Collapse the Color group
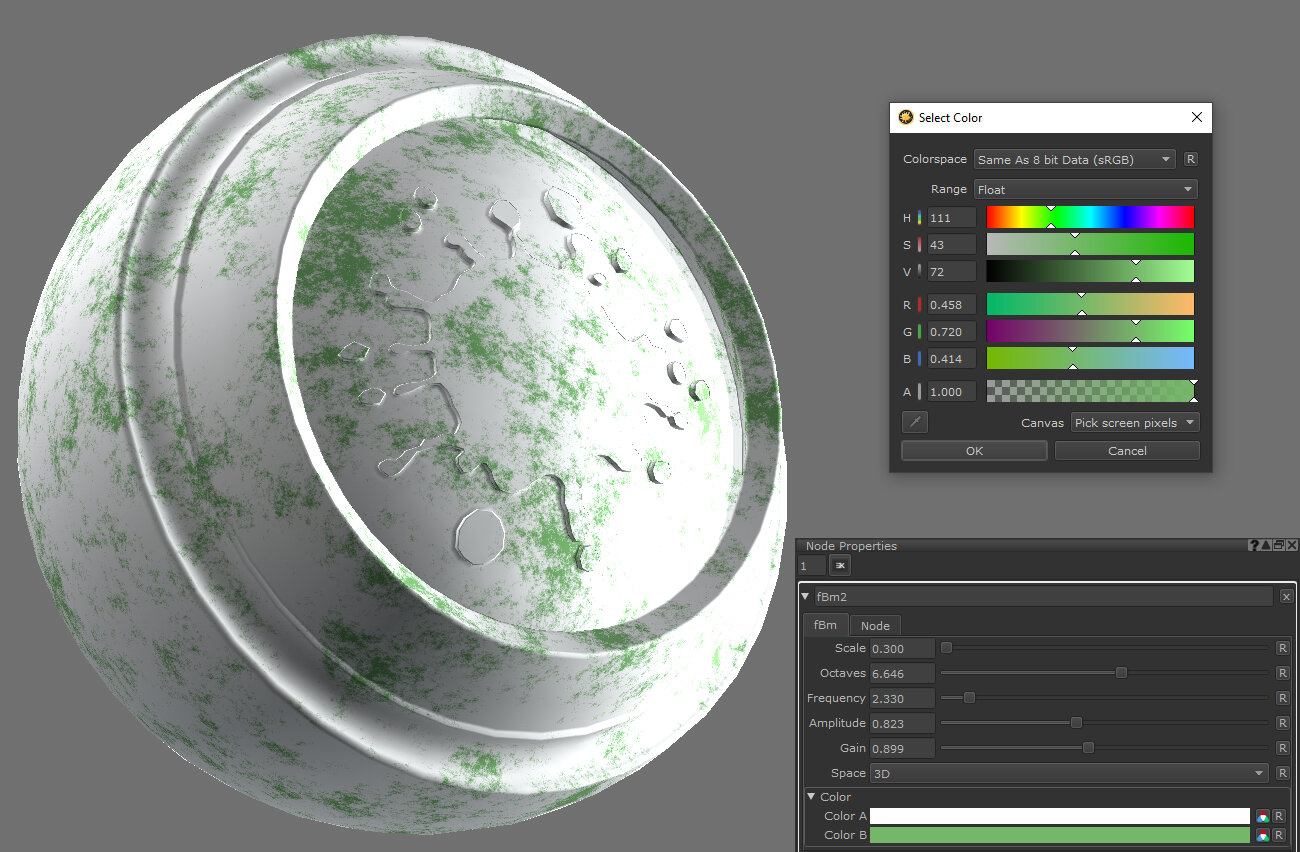 [812, 797]
